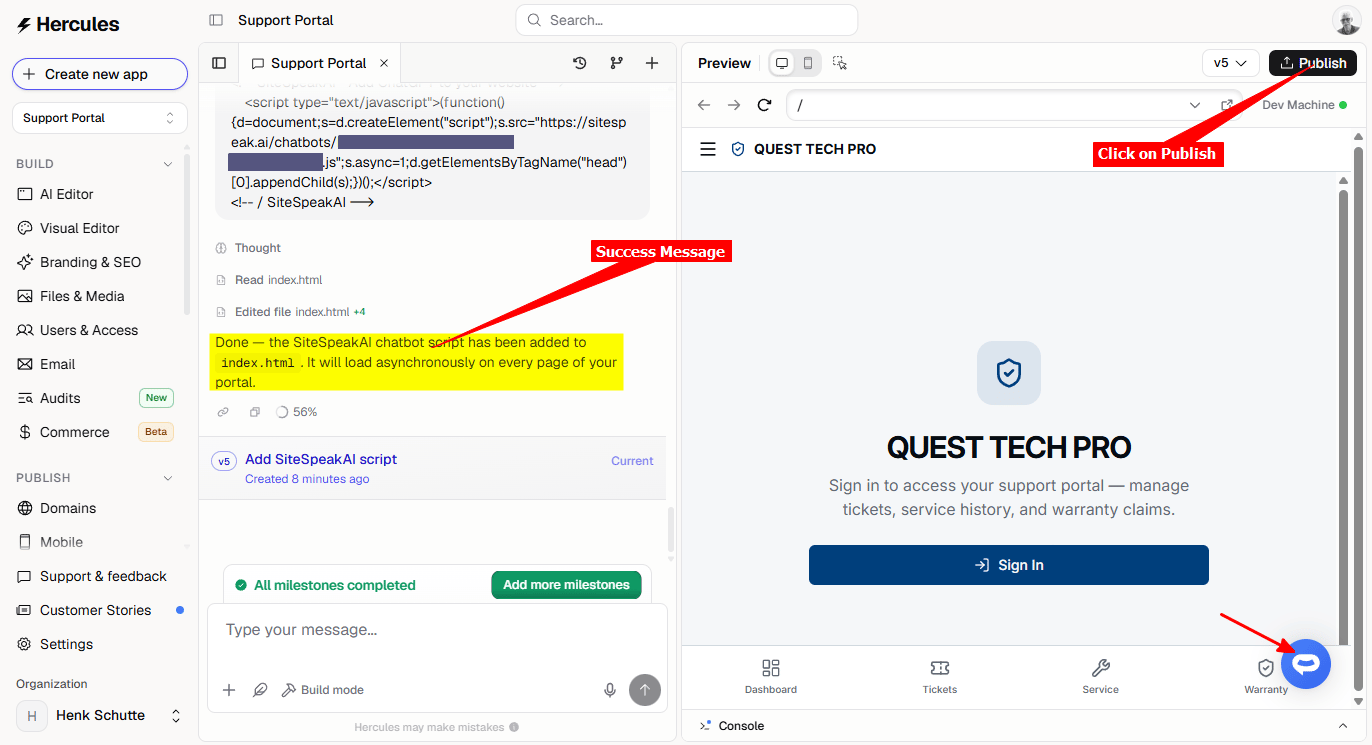
Task: Expand the Thought step in chat
Action: (x=248, y=248)
